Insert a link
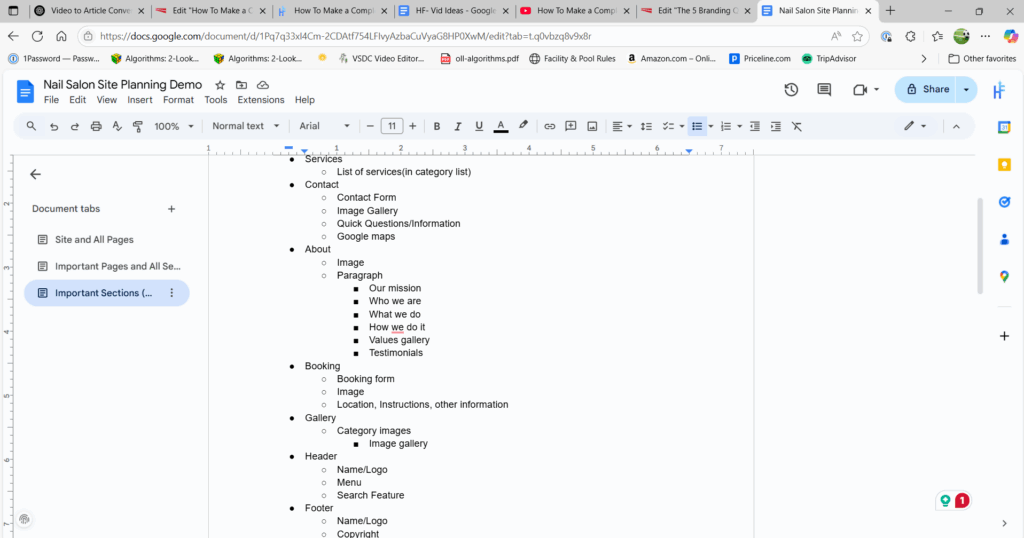Image resolution: width=1024 pixels, height=538 pixels. point(549,127)
